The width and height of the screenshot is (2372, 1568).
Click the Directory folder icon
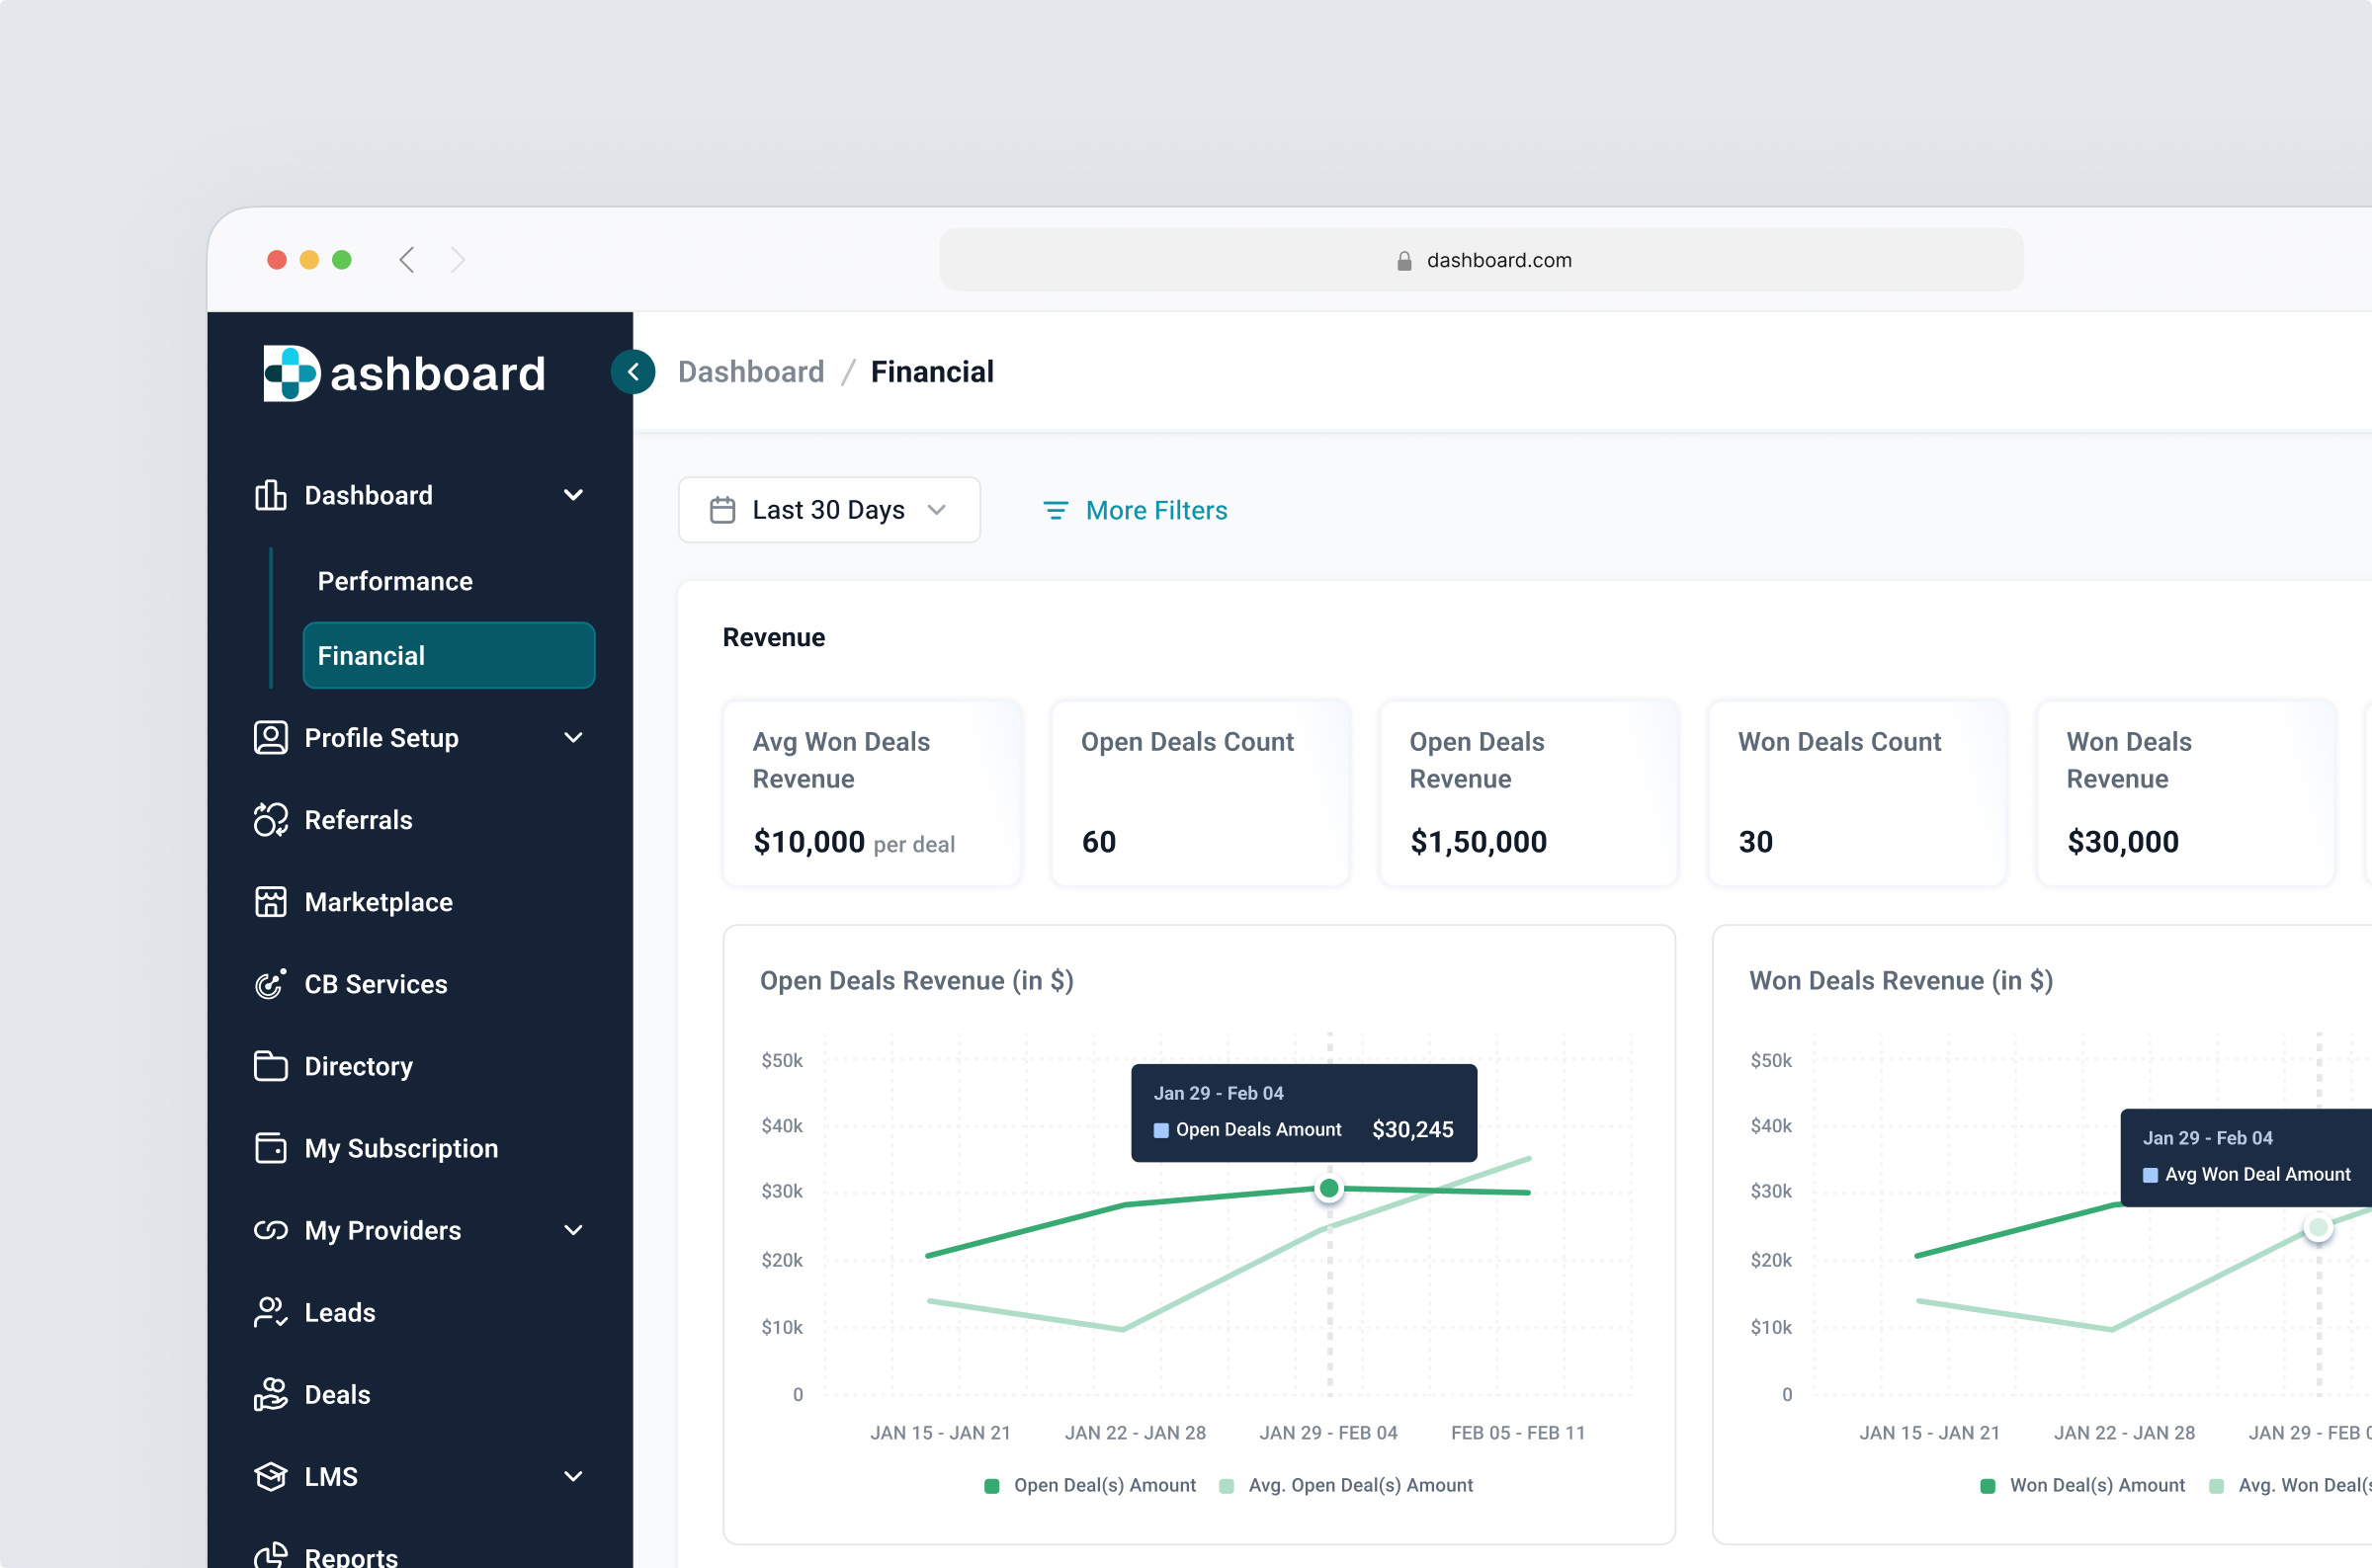270,1066
